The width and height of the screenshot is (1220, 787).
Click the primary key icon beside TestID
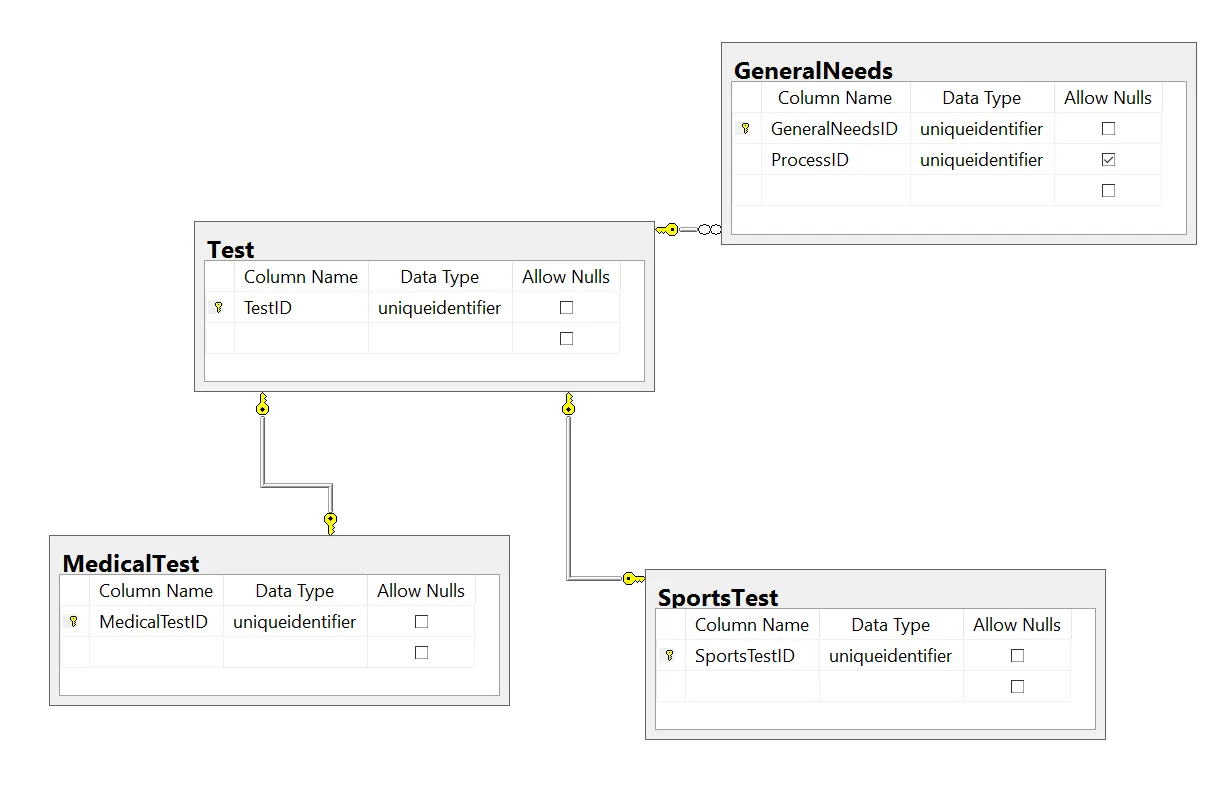tap(219, 308)
